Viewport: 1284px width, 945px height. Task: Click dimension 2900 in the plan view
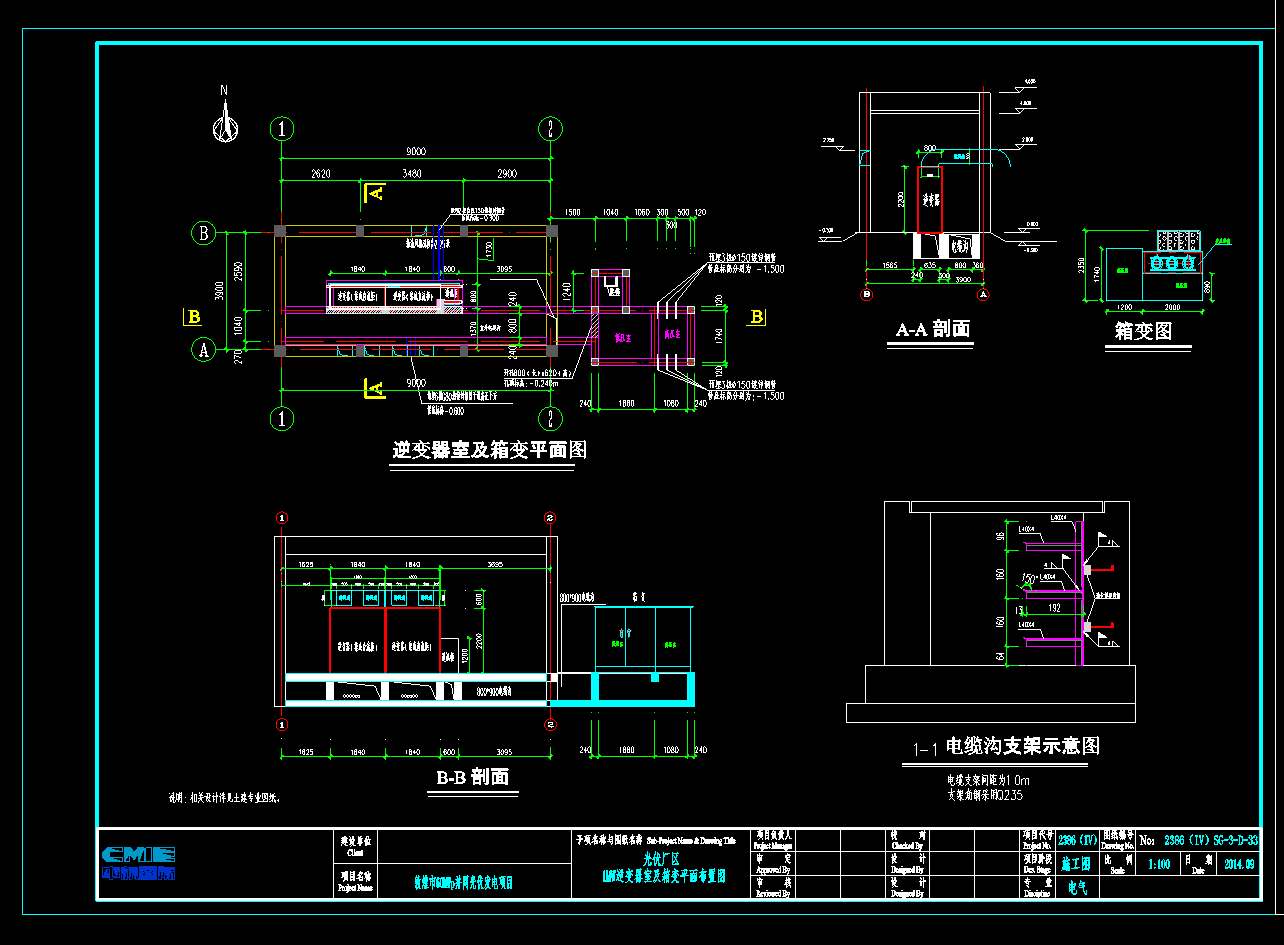[506, 174]
